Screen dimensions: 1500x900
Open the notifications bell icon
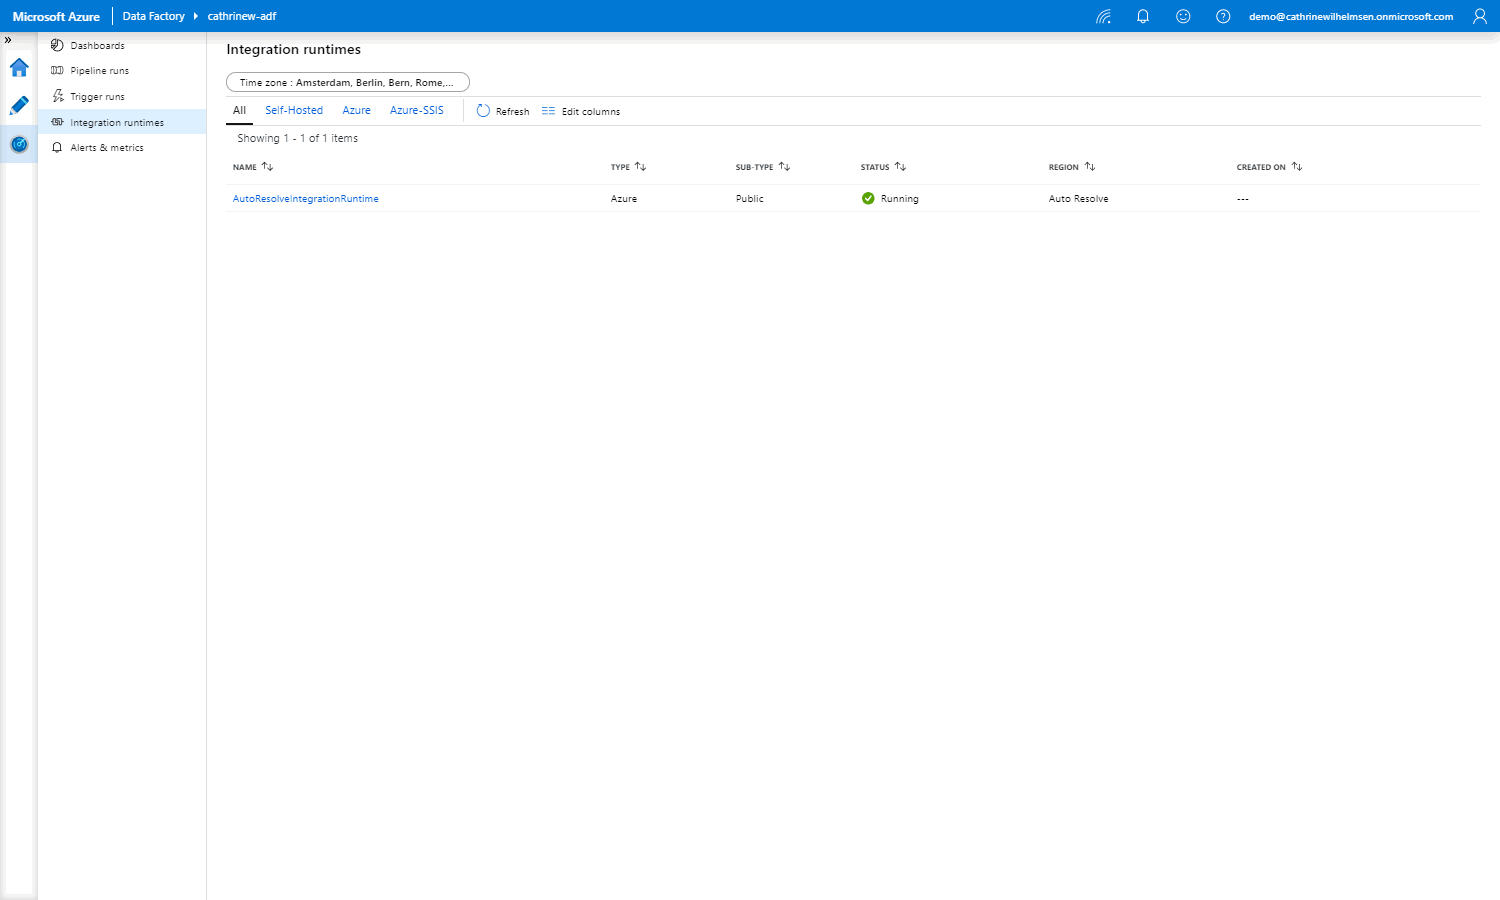click(x=1143, y=17)
